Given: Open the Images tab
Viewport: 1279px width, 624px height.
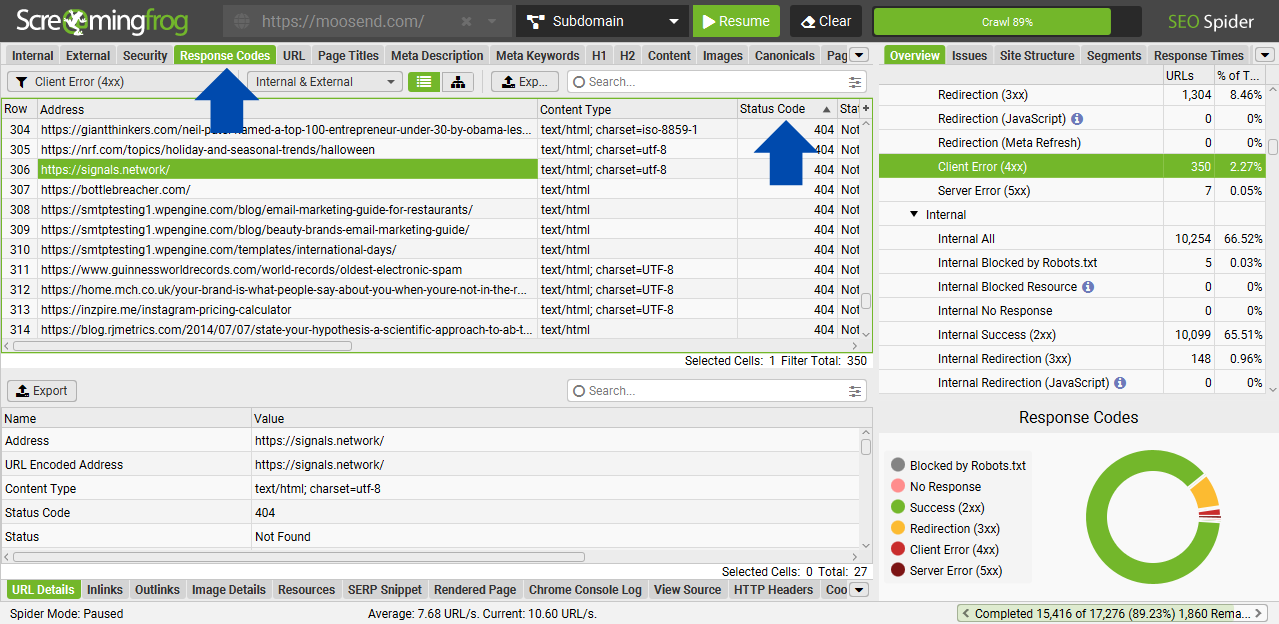Looking at the screenshot, I should tap(722, 56).
